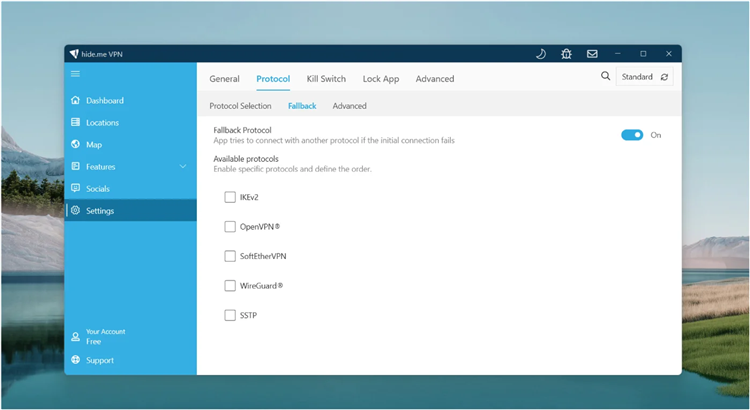The height and width of the screenshot is (410, 750).
Task: Switch to Protocol Selection sub-tab
Action: [240, 106]
